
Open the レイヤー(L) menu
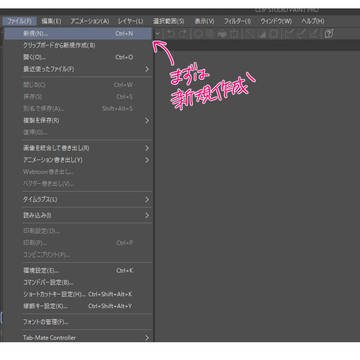(x=130, y=21)
